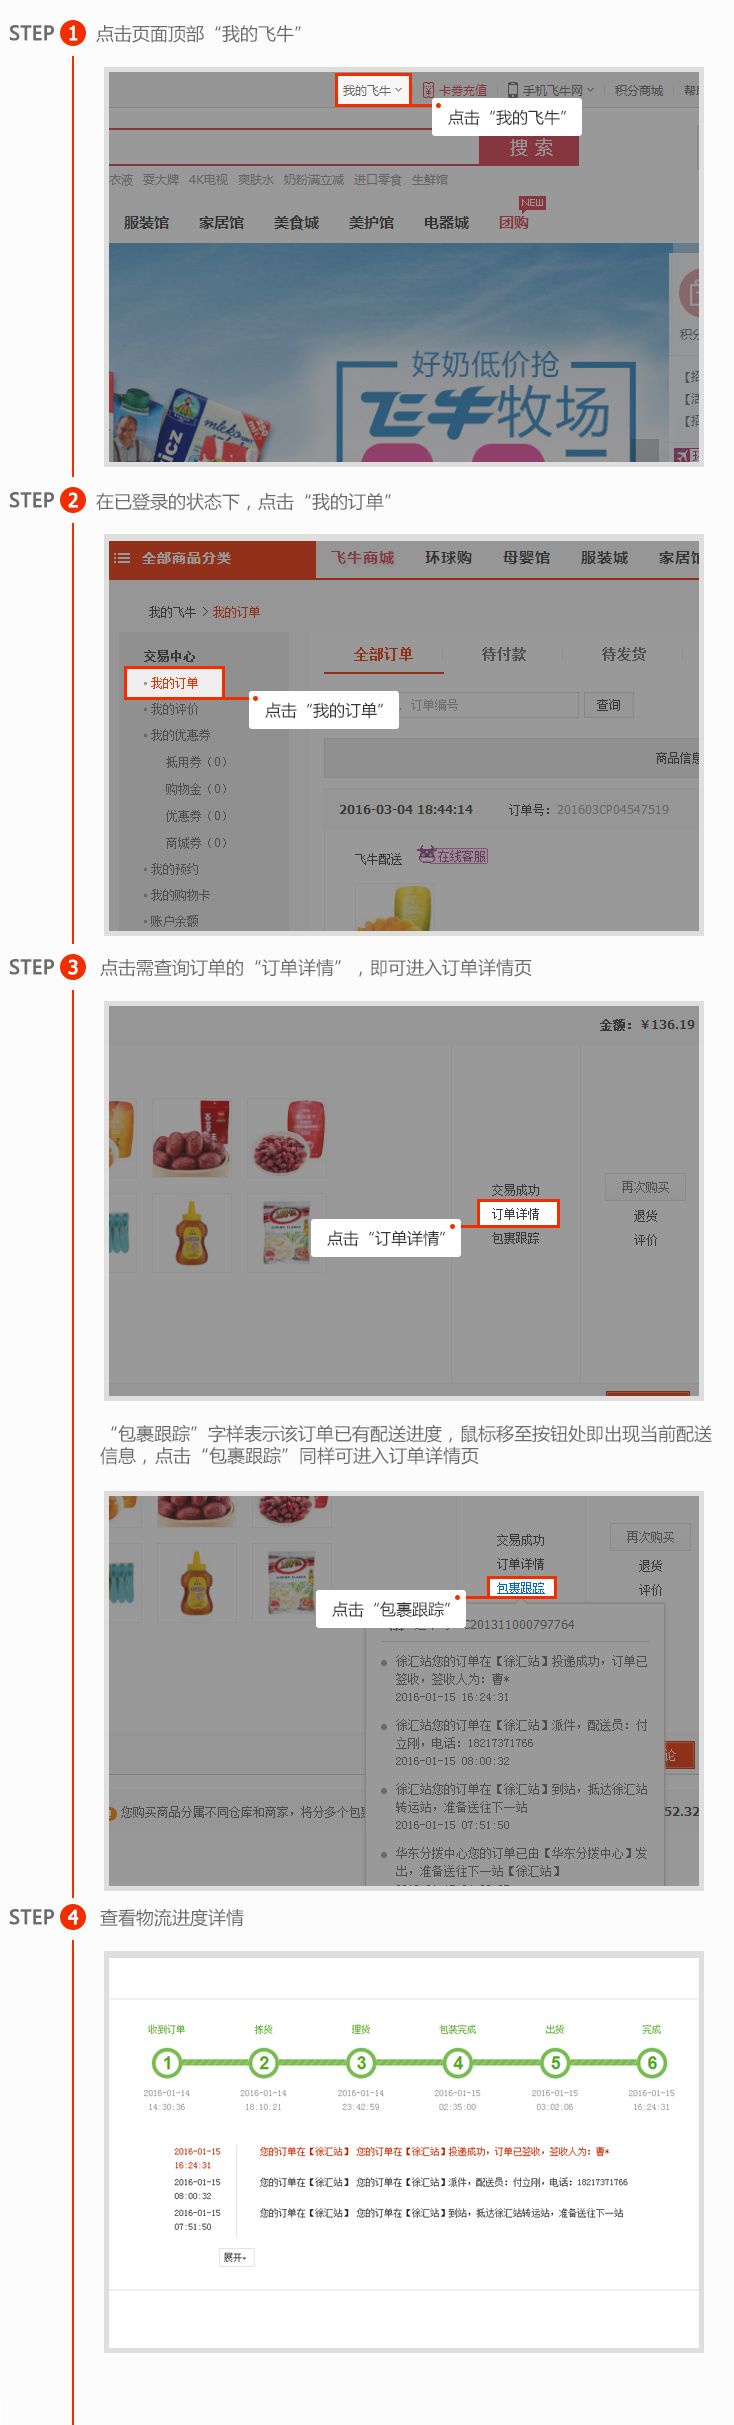Switch to the 待付款 tab
The image size is (734, 2425).
(503, 654)
